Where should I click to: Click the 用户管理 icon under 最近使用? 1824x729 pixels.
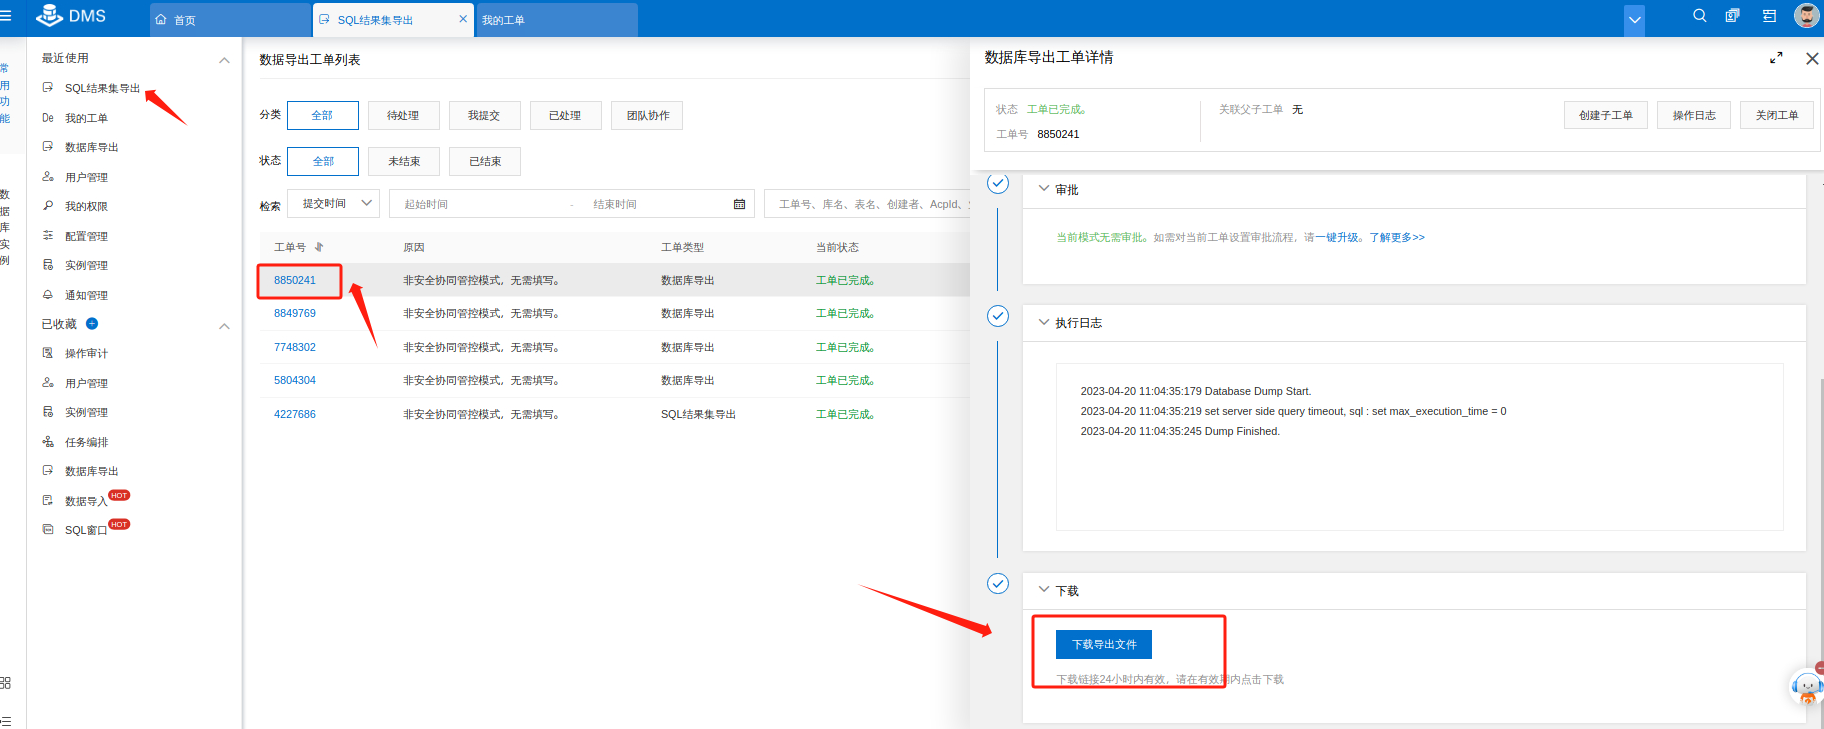pos(48,177)
